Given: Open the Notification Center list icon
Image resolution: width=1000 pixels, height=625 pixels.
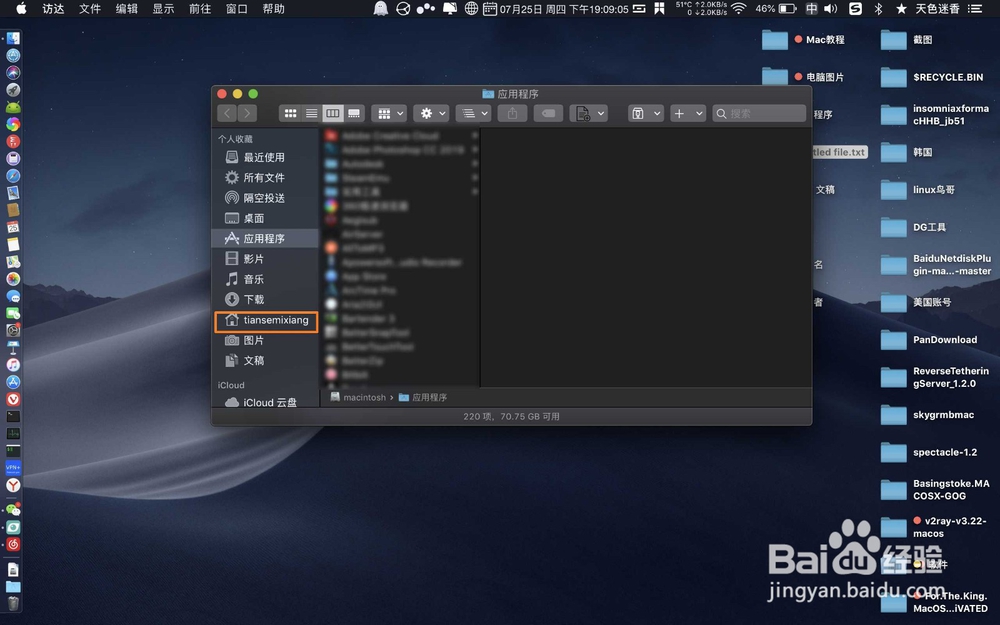Looking at the screenshot, I should click(974, 8).
